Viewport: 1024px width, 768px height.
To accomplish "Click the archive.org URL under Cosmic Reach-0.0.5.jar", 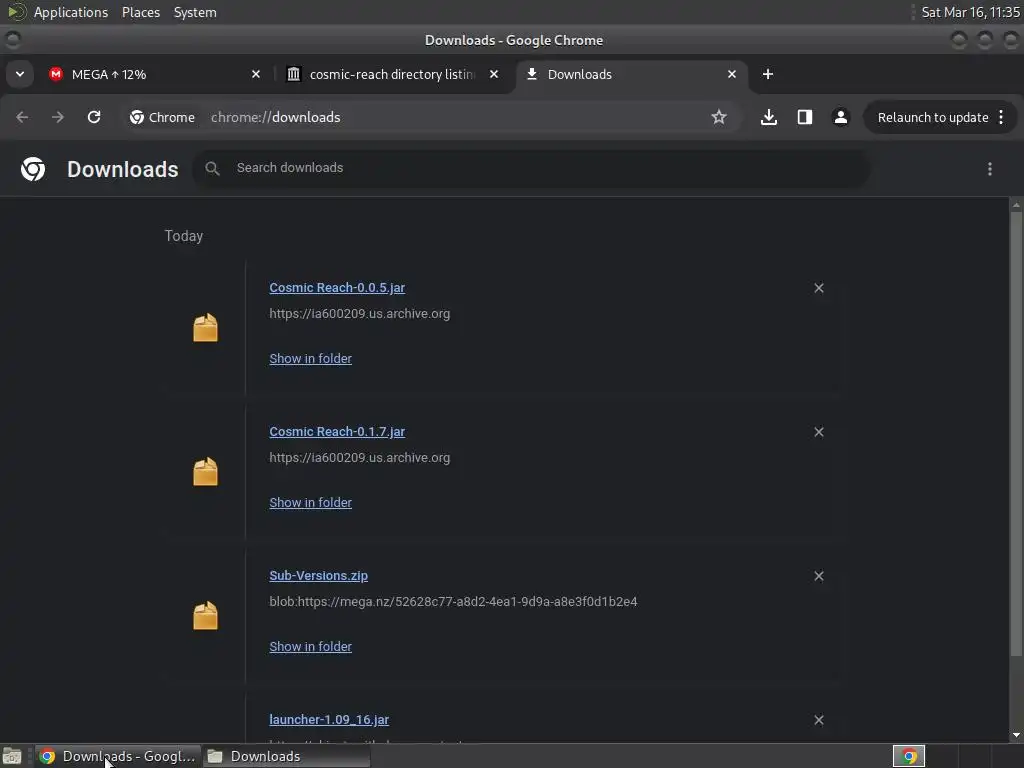I will [x=360, y=313].
